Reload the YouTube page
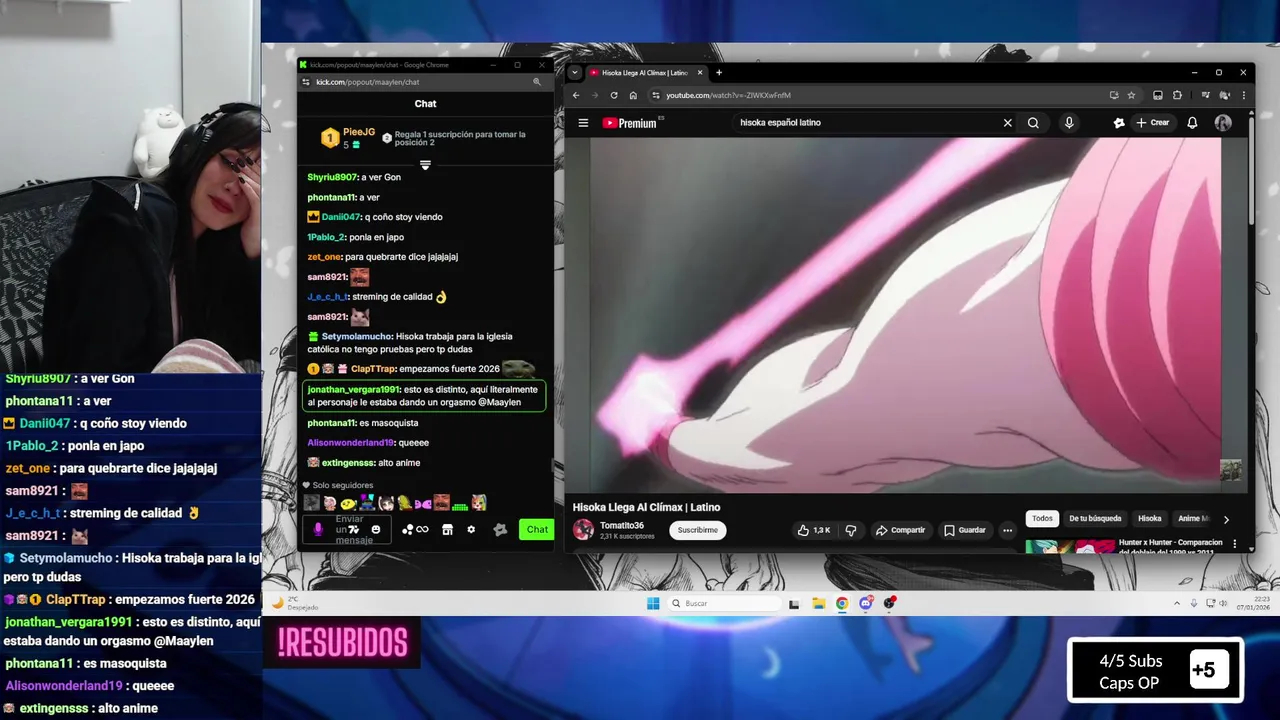1280x720 pixels. [614, 95]
